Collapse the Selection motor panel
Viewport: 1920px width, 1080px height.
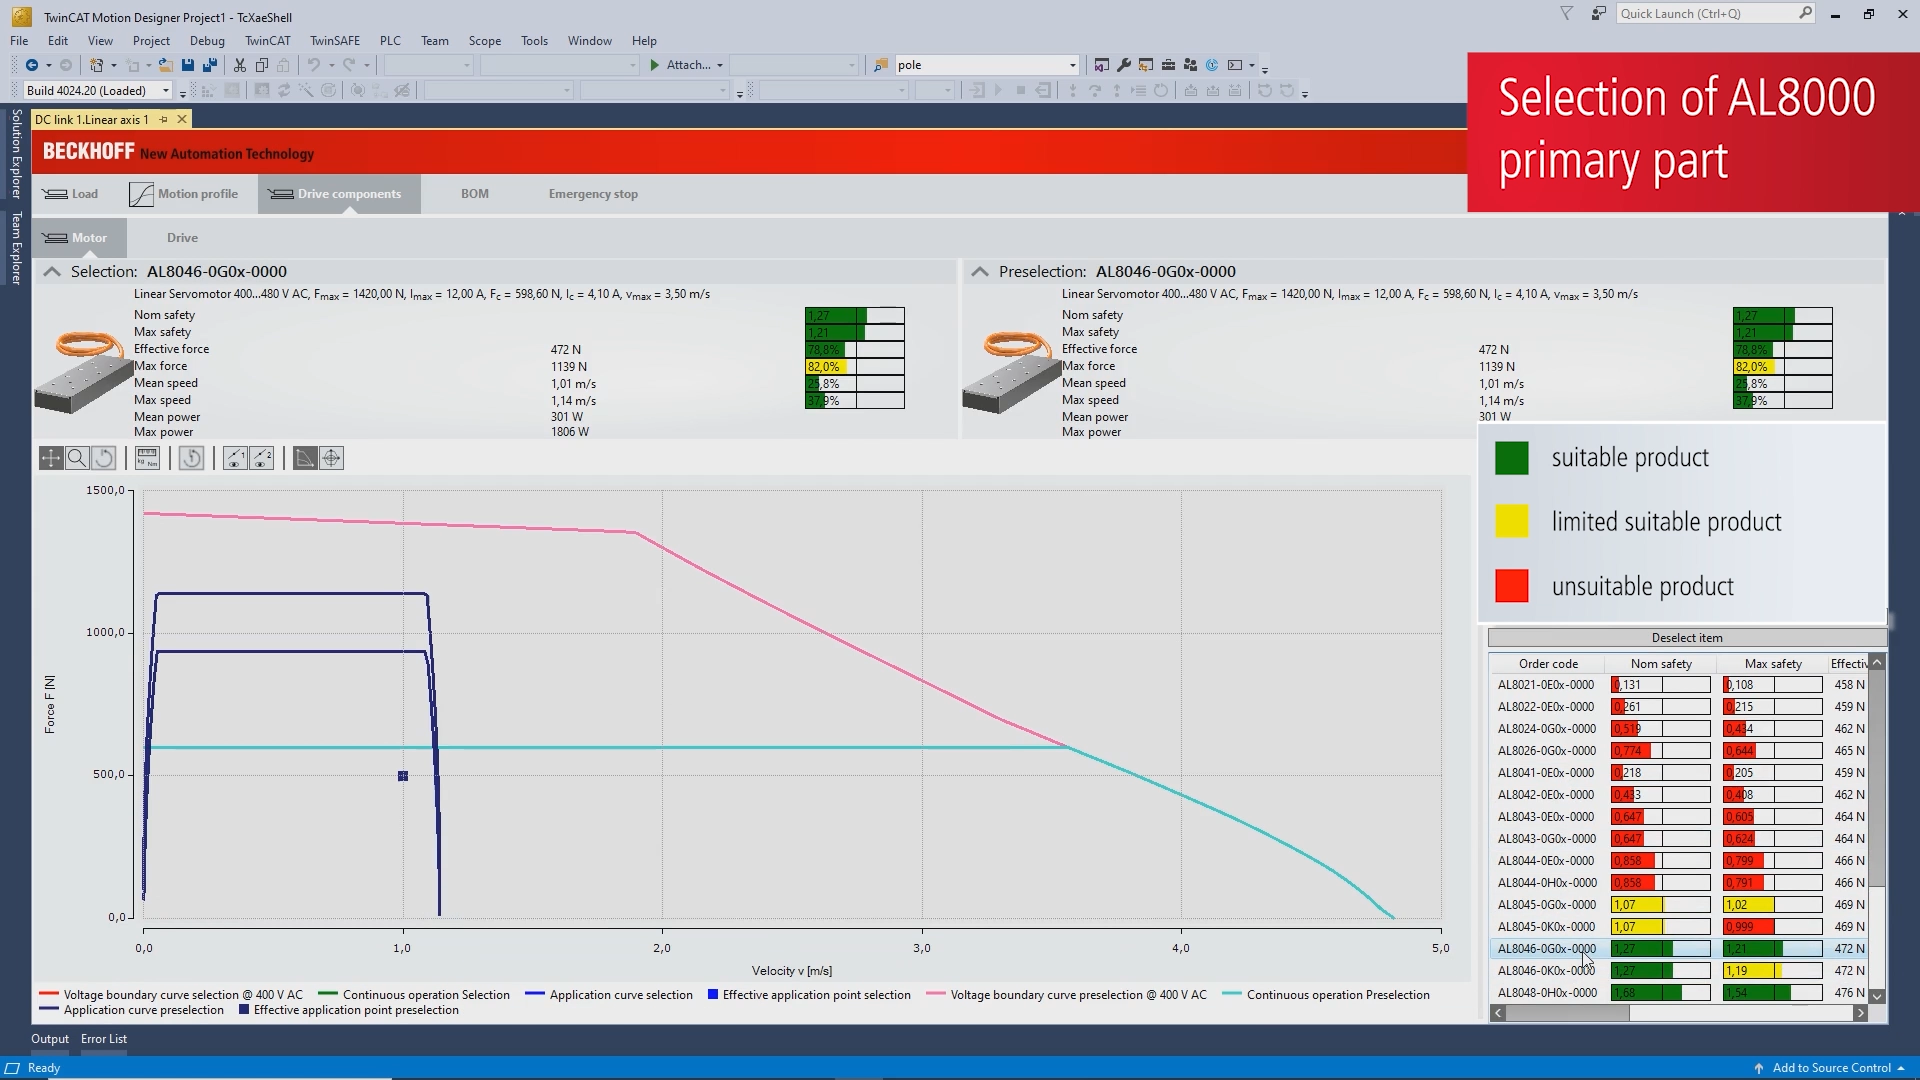(52, 272)
